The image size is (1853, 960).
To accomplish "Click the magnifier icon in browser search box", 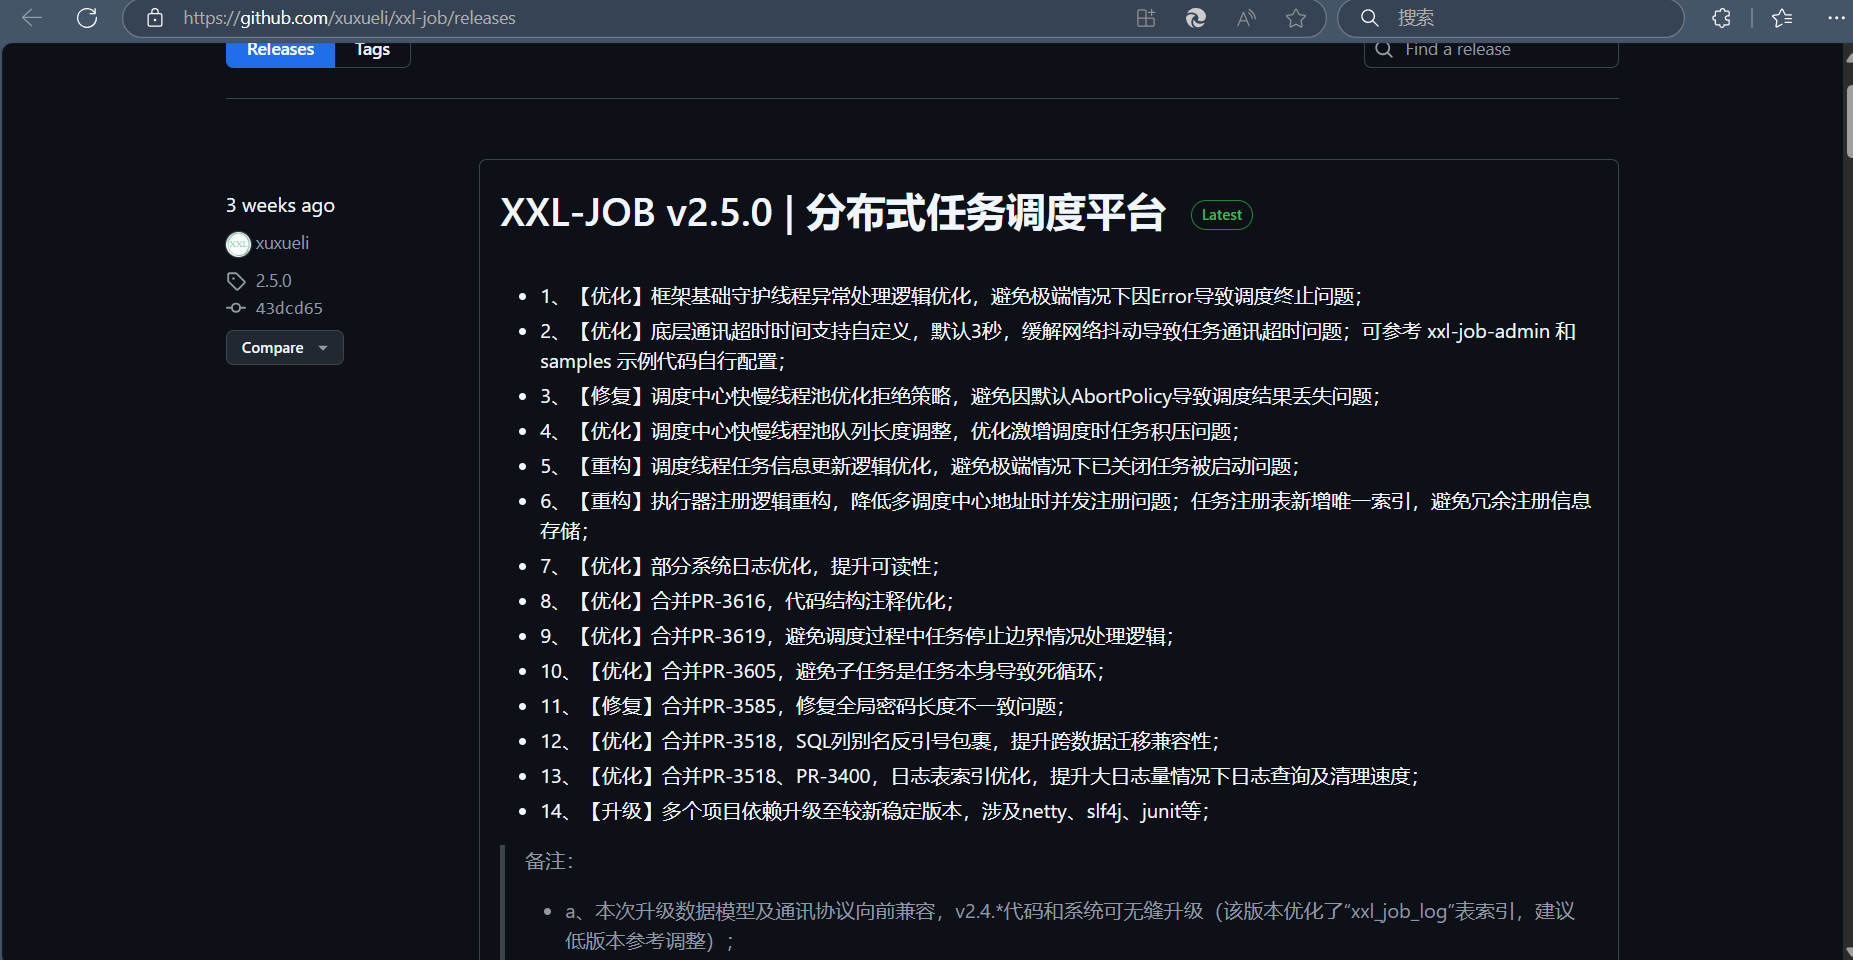I will tap(1370, 18).
